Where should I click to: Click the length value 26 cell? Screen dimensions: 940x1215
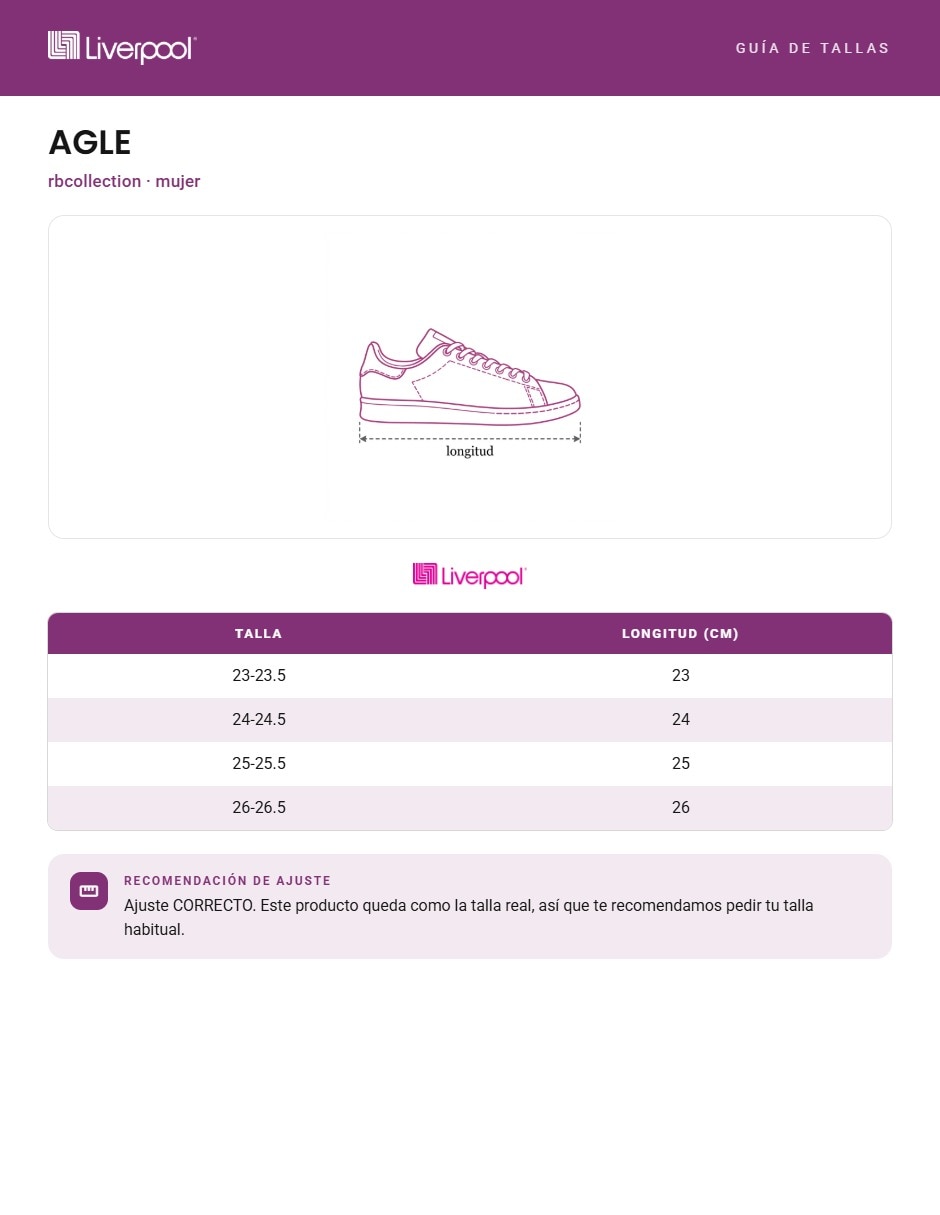coord(681,808)
